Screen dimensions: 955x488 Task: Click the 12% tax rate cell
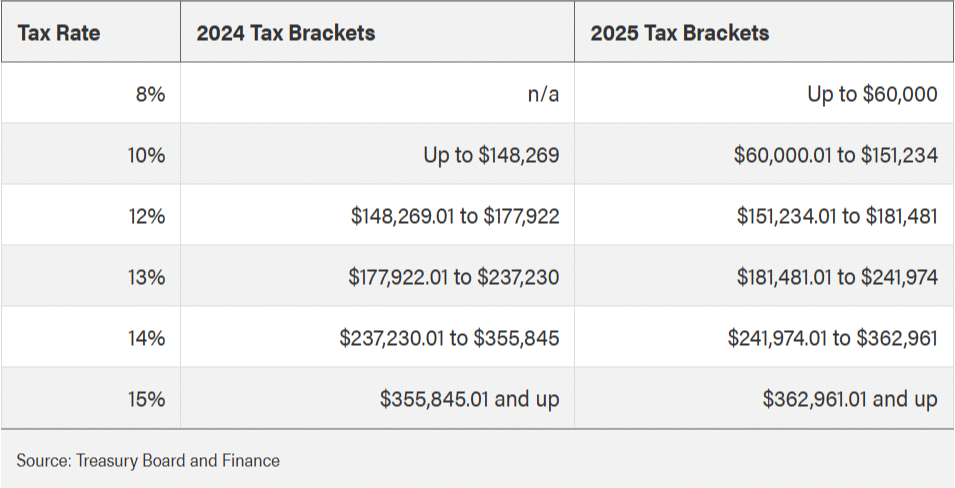coord(146,216)
